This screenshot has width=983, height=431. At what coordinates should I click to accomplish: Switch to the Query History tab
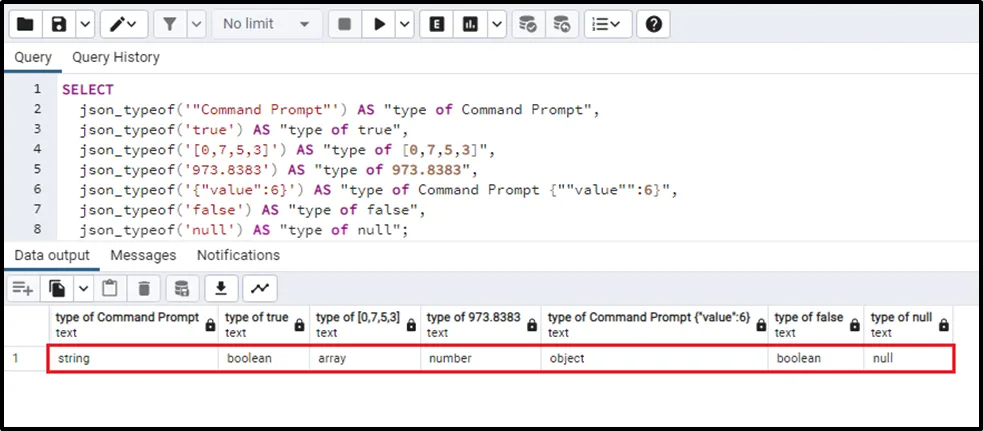point(115,58)
